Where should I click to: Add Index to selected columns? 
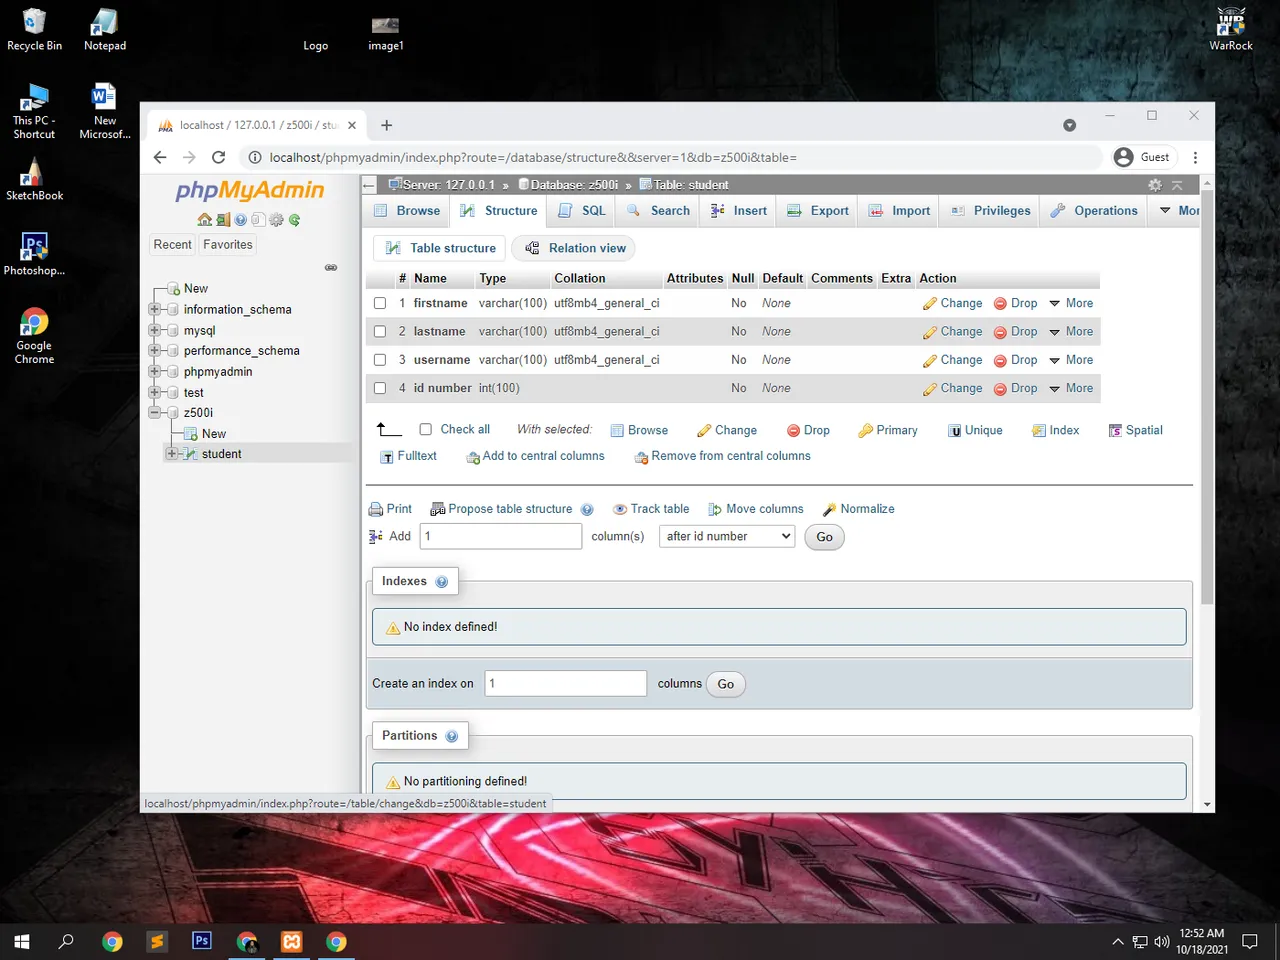click(1055, 430)
